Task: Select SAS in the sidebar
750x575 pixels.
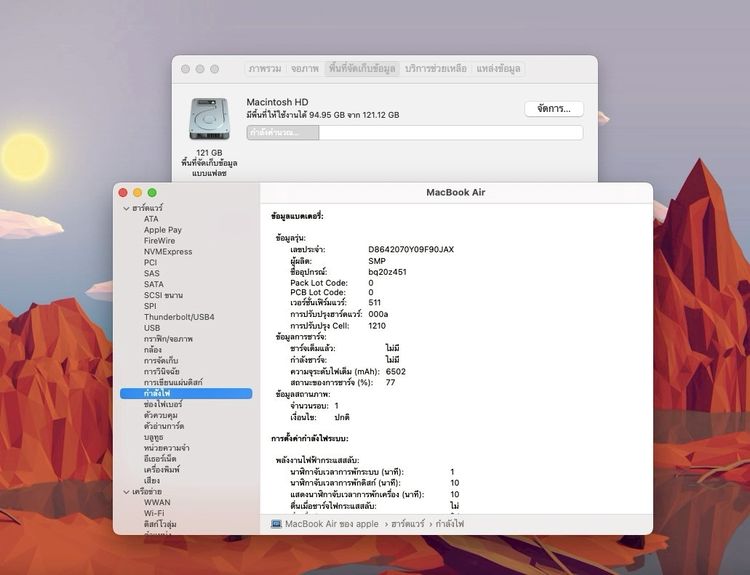Action: [152, 273]
